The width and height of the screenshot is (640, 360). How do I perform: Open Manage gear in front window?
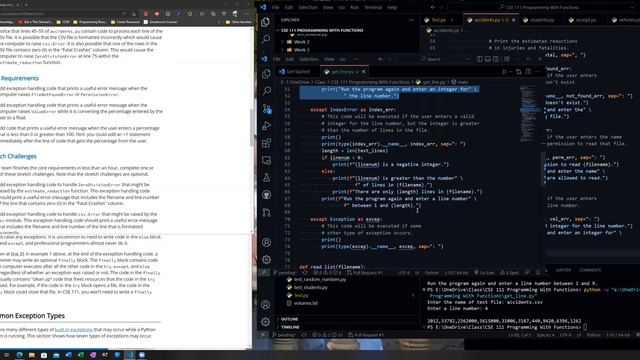pos(267,260)
